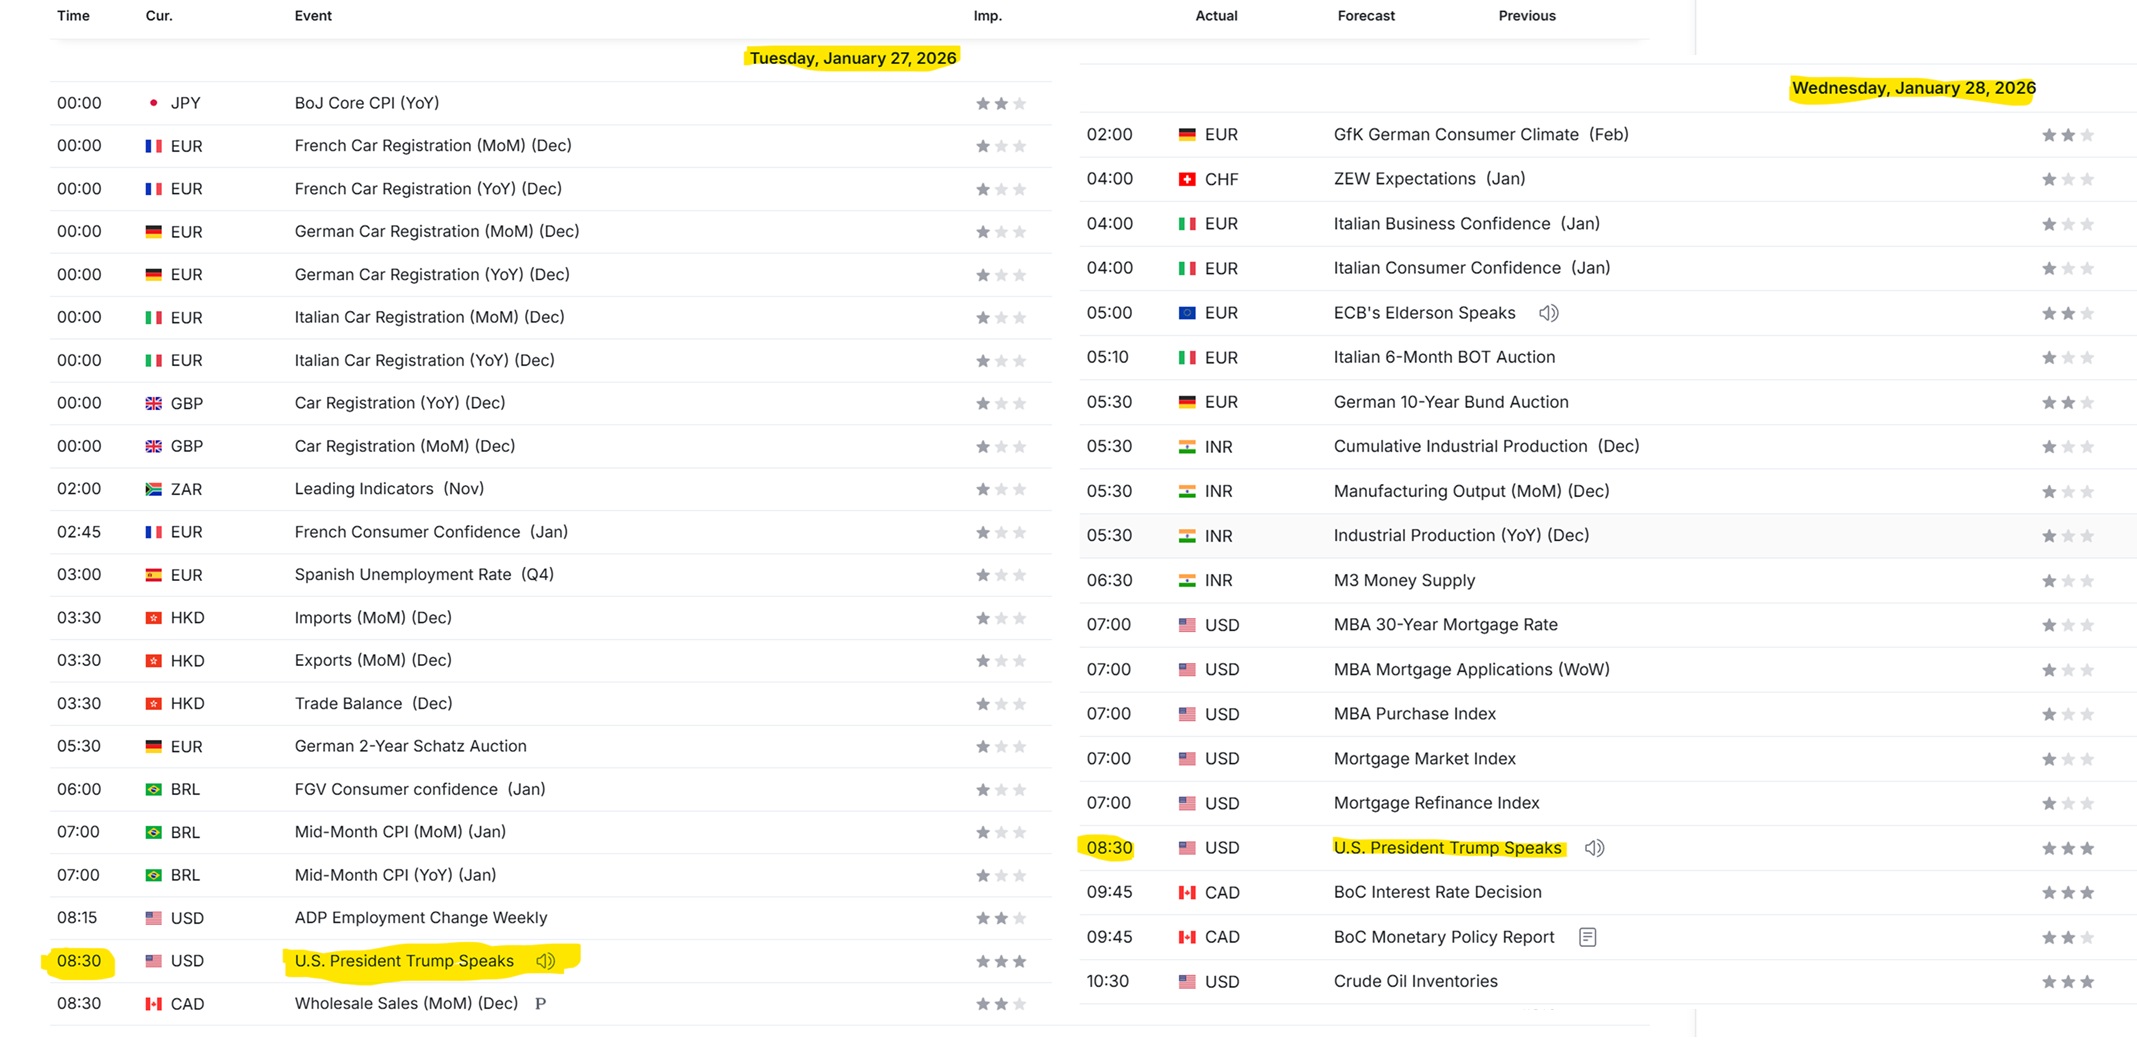2137x1054 pixels.
Task: Click the speaker icon beside ECB's Elderson Speaks
Action: (x=1548, y=313)
